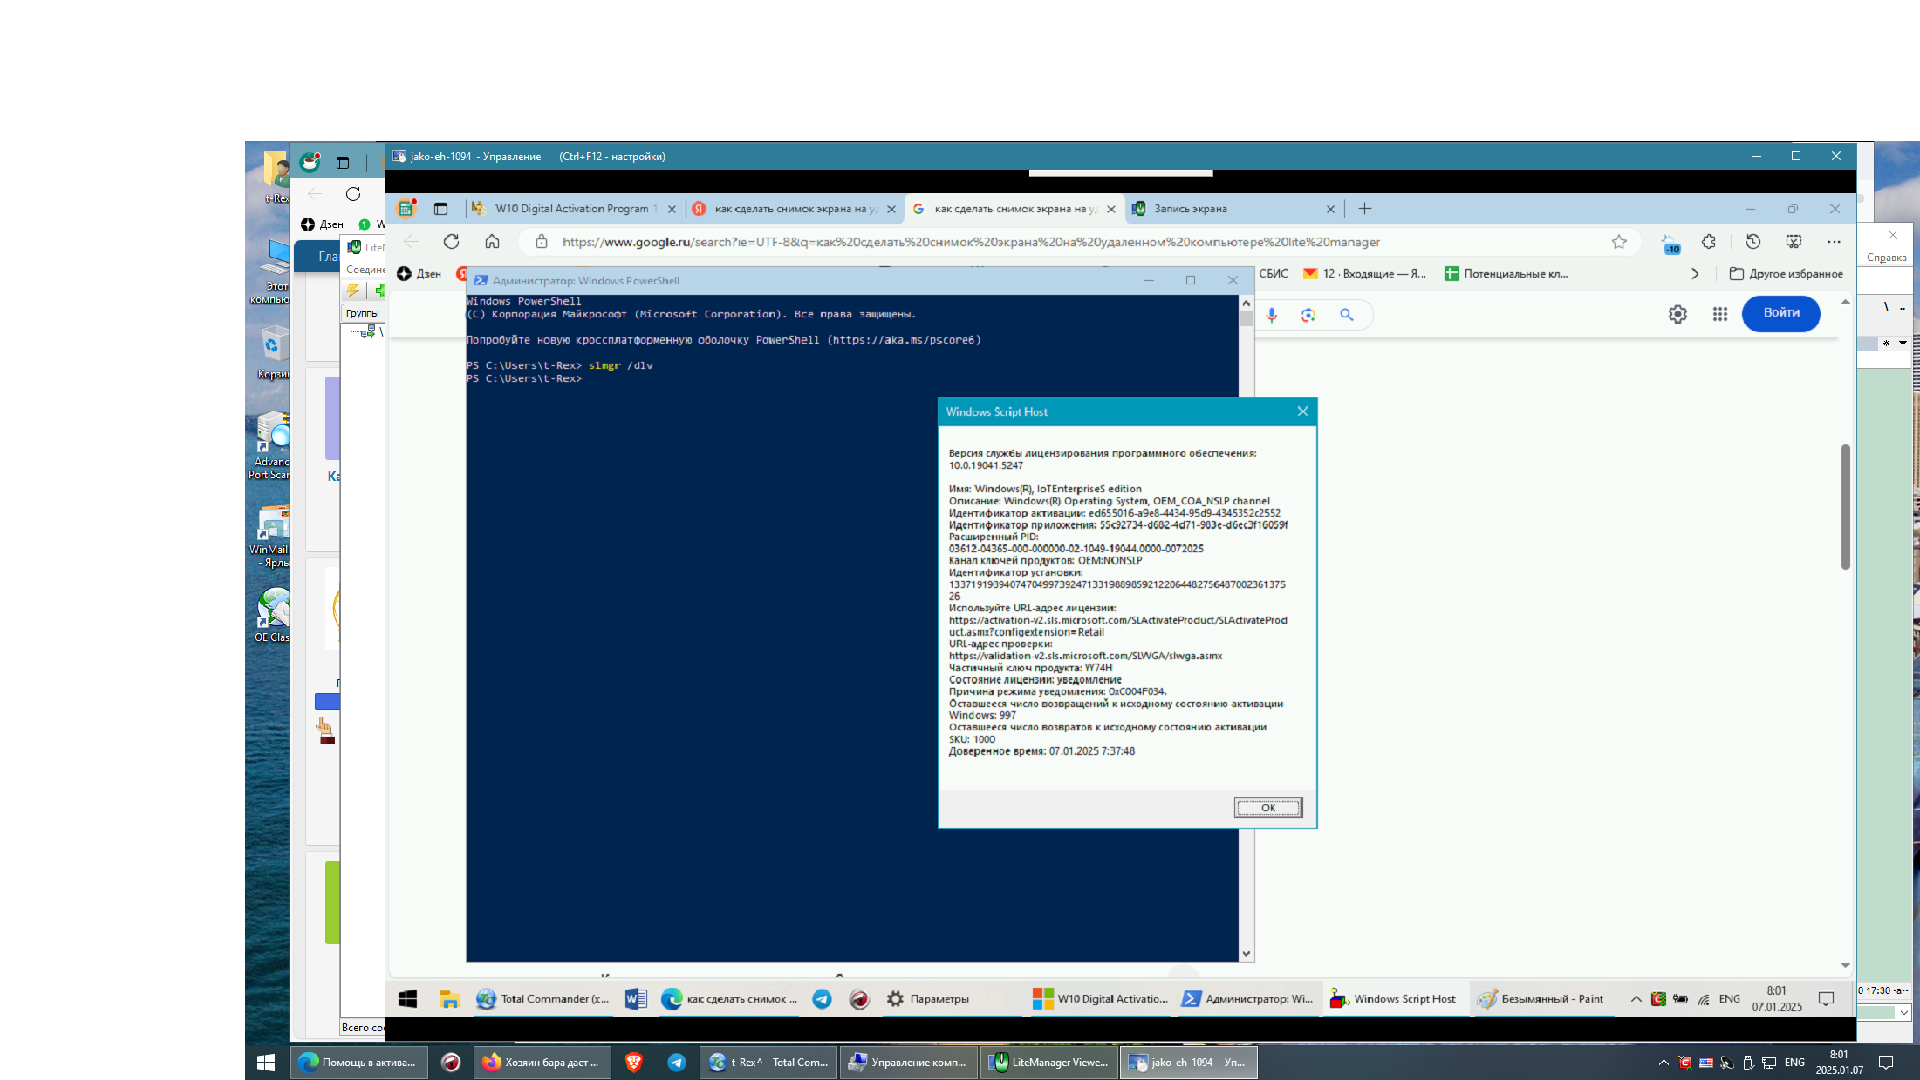Open remote Start menu button
The height and width of the screenshot is (1080, 1920).
point(408,999)
